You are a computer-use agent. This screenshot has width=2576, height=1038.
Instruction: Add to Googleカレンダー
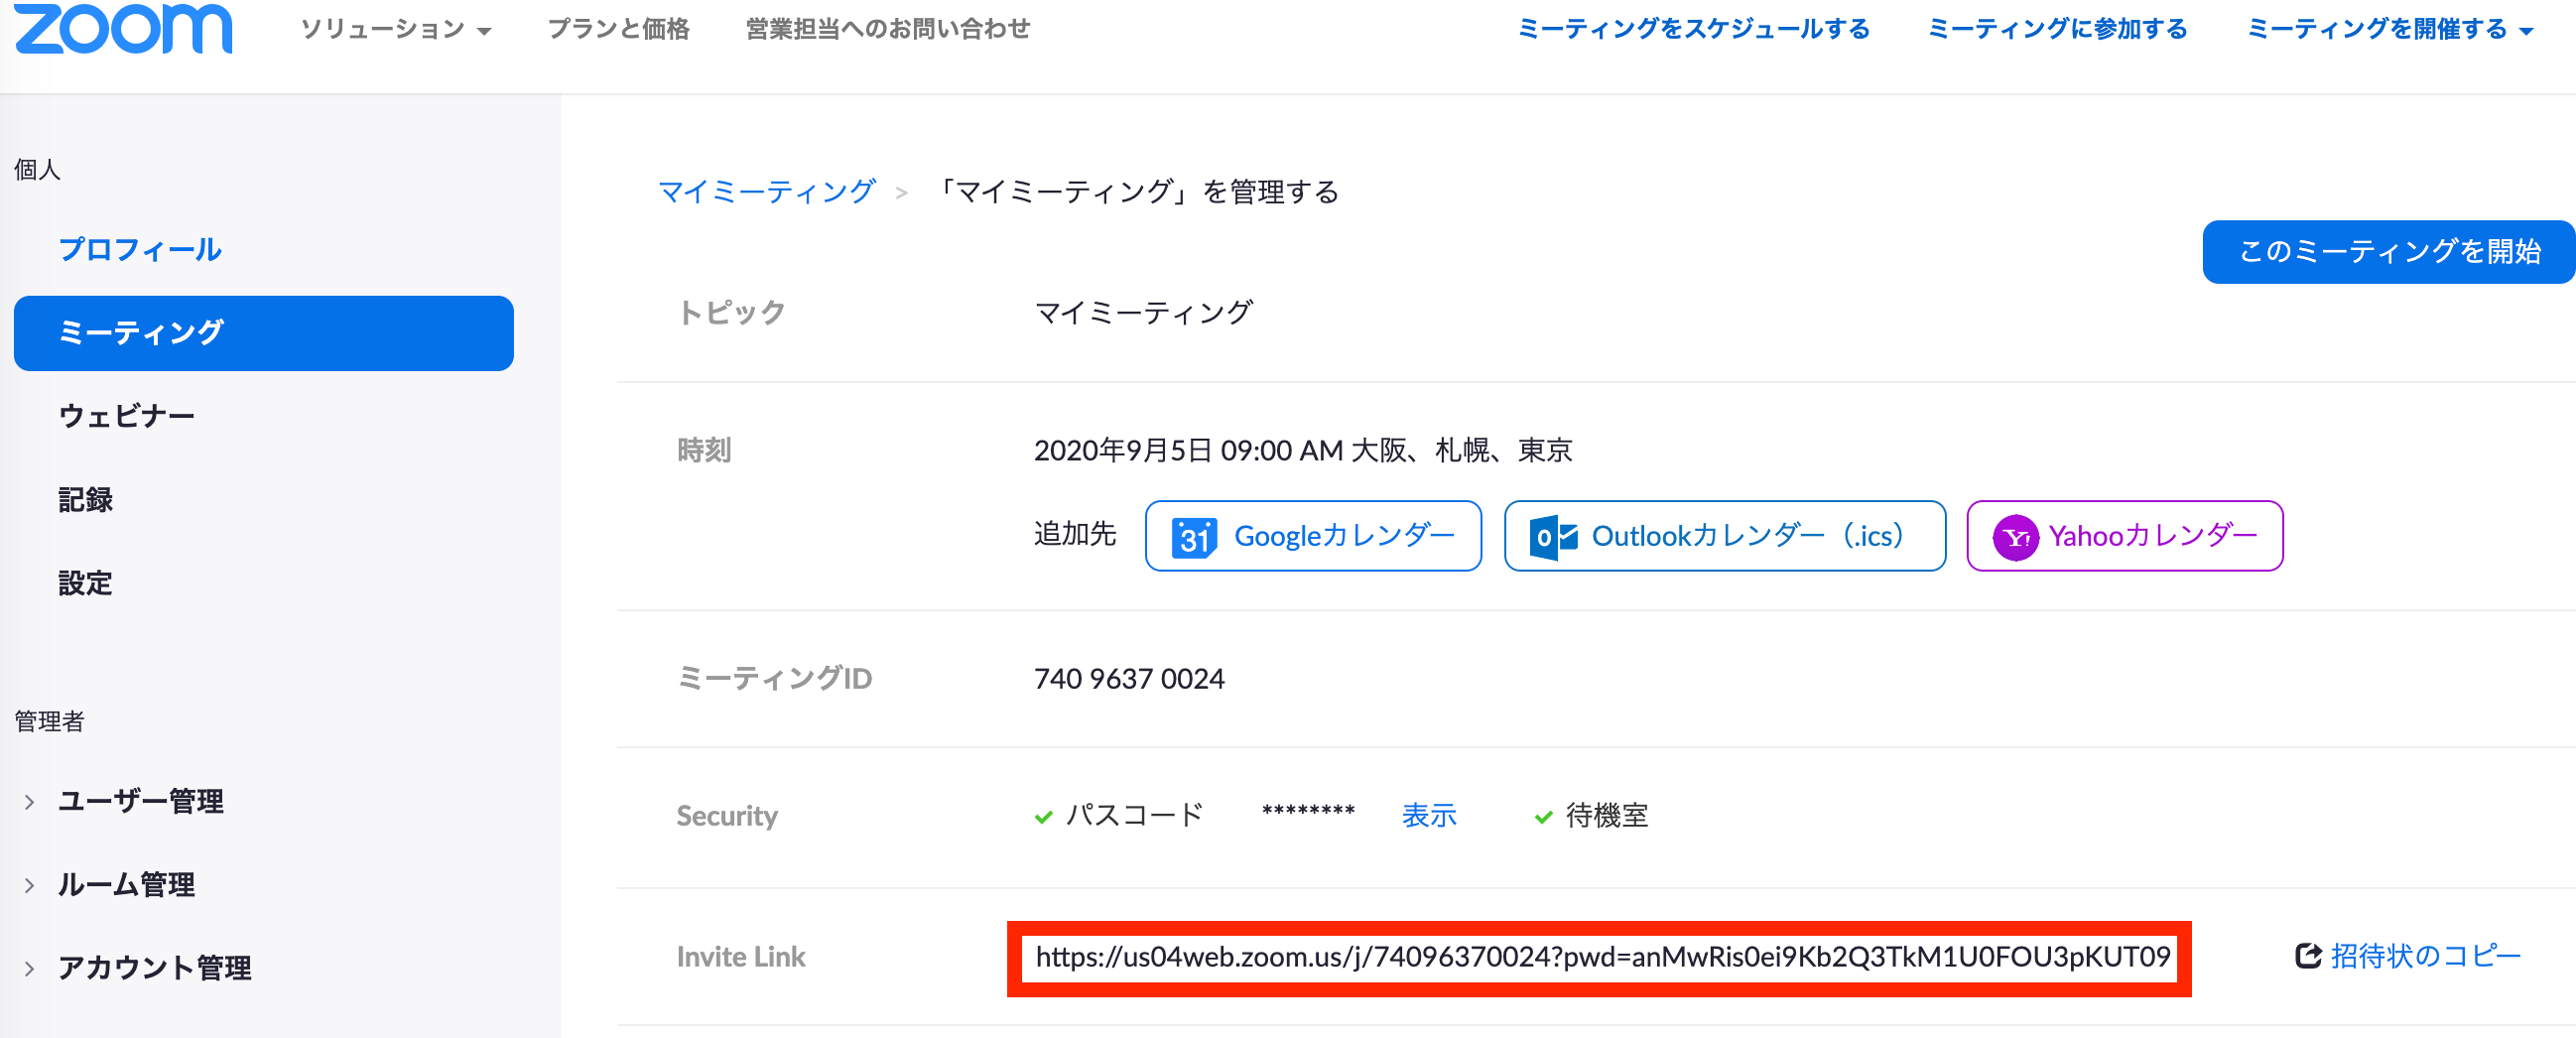(1313, 536)
